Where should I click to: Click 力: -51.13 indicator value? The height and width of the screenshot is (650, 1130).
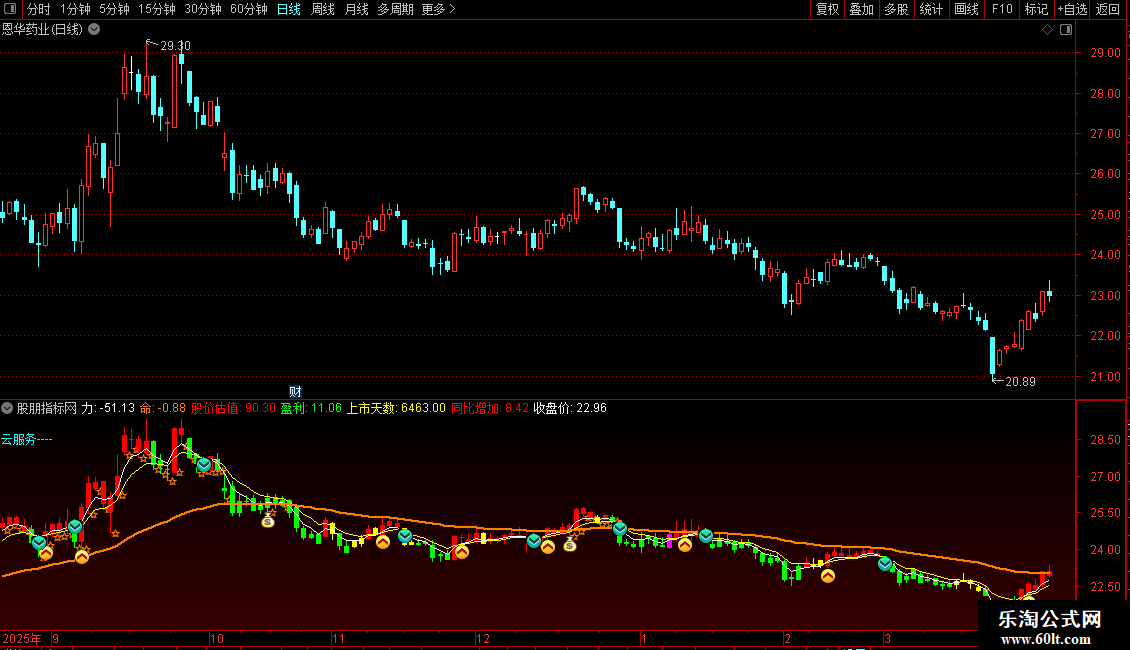[x=108, y=408]
